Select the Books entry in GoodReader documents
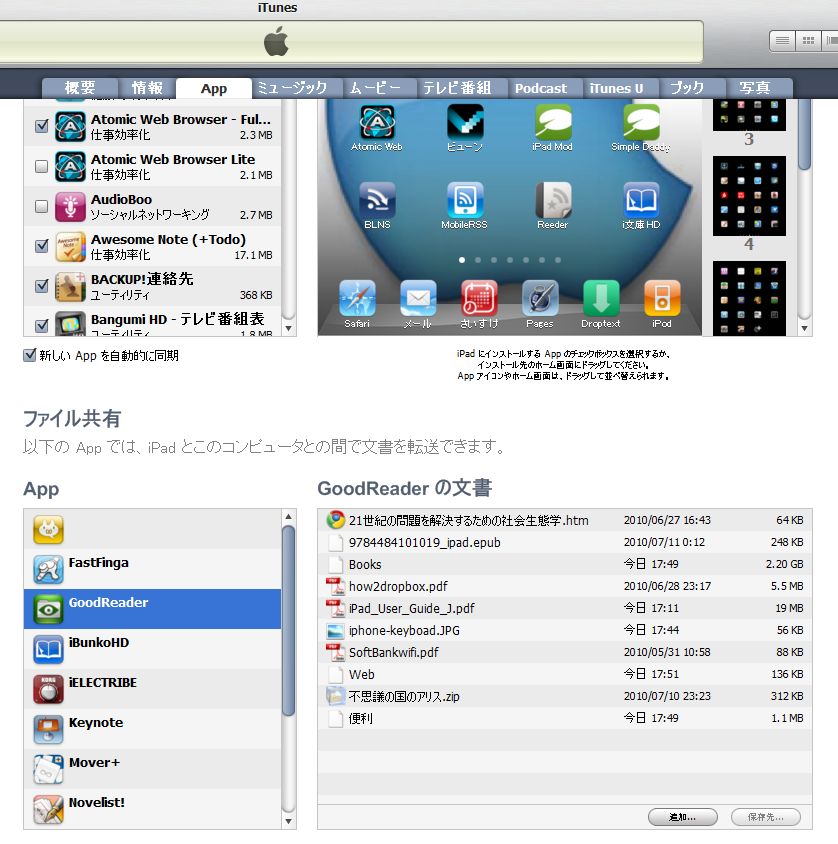838x844 pixels. point(565,565)
